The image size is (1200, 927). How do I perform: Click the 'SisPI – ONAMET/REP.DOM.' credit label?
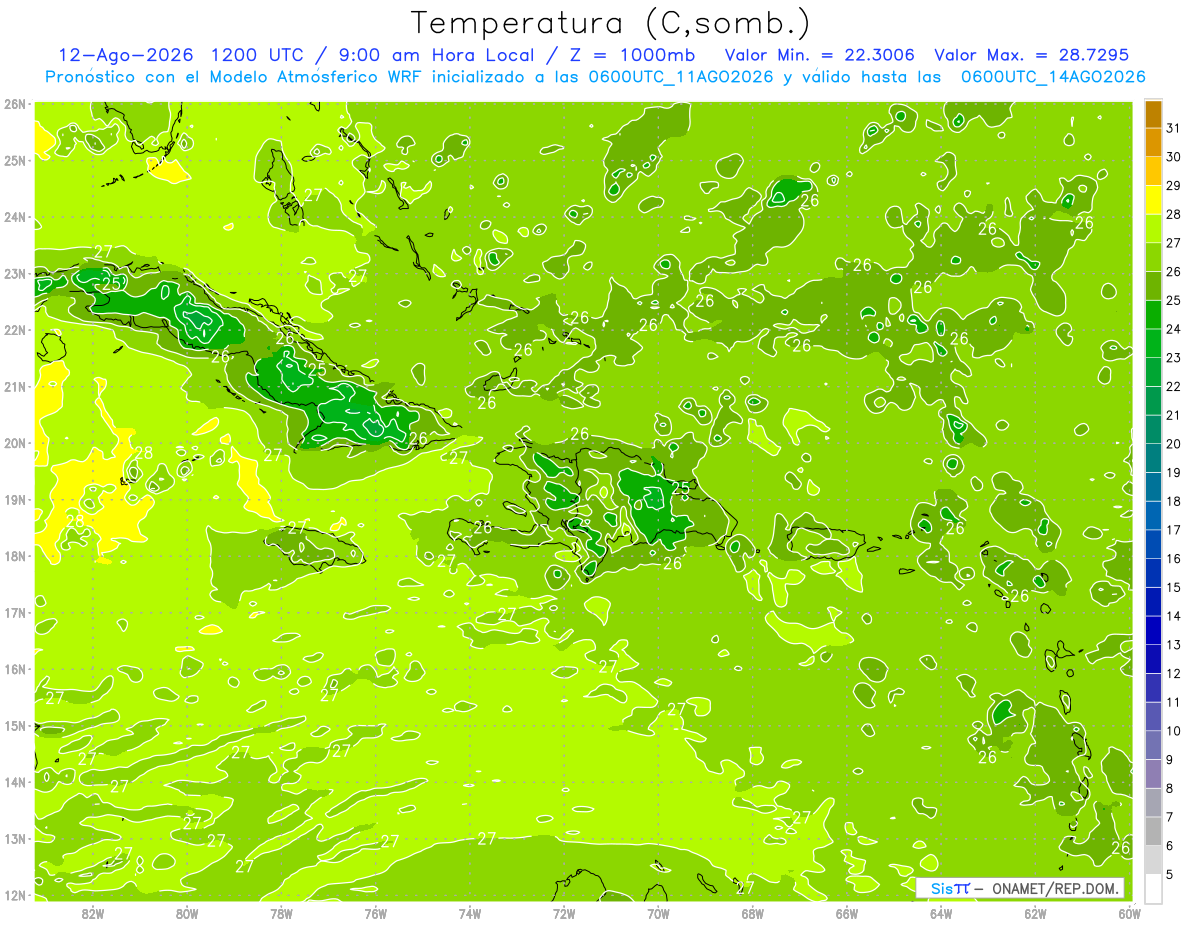1021,888
